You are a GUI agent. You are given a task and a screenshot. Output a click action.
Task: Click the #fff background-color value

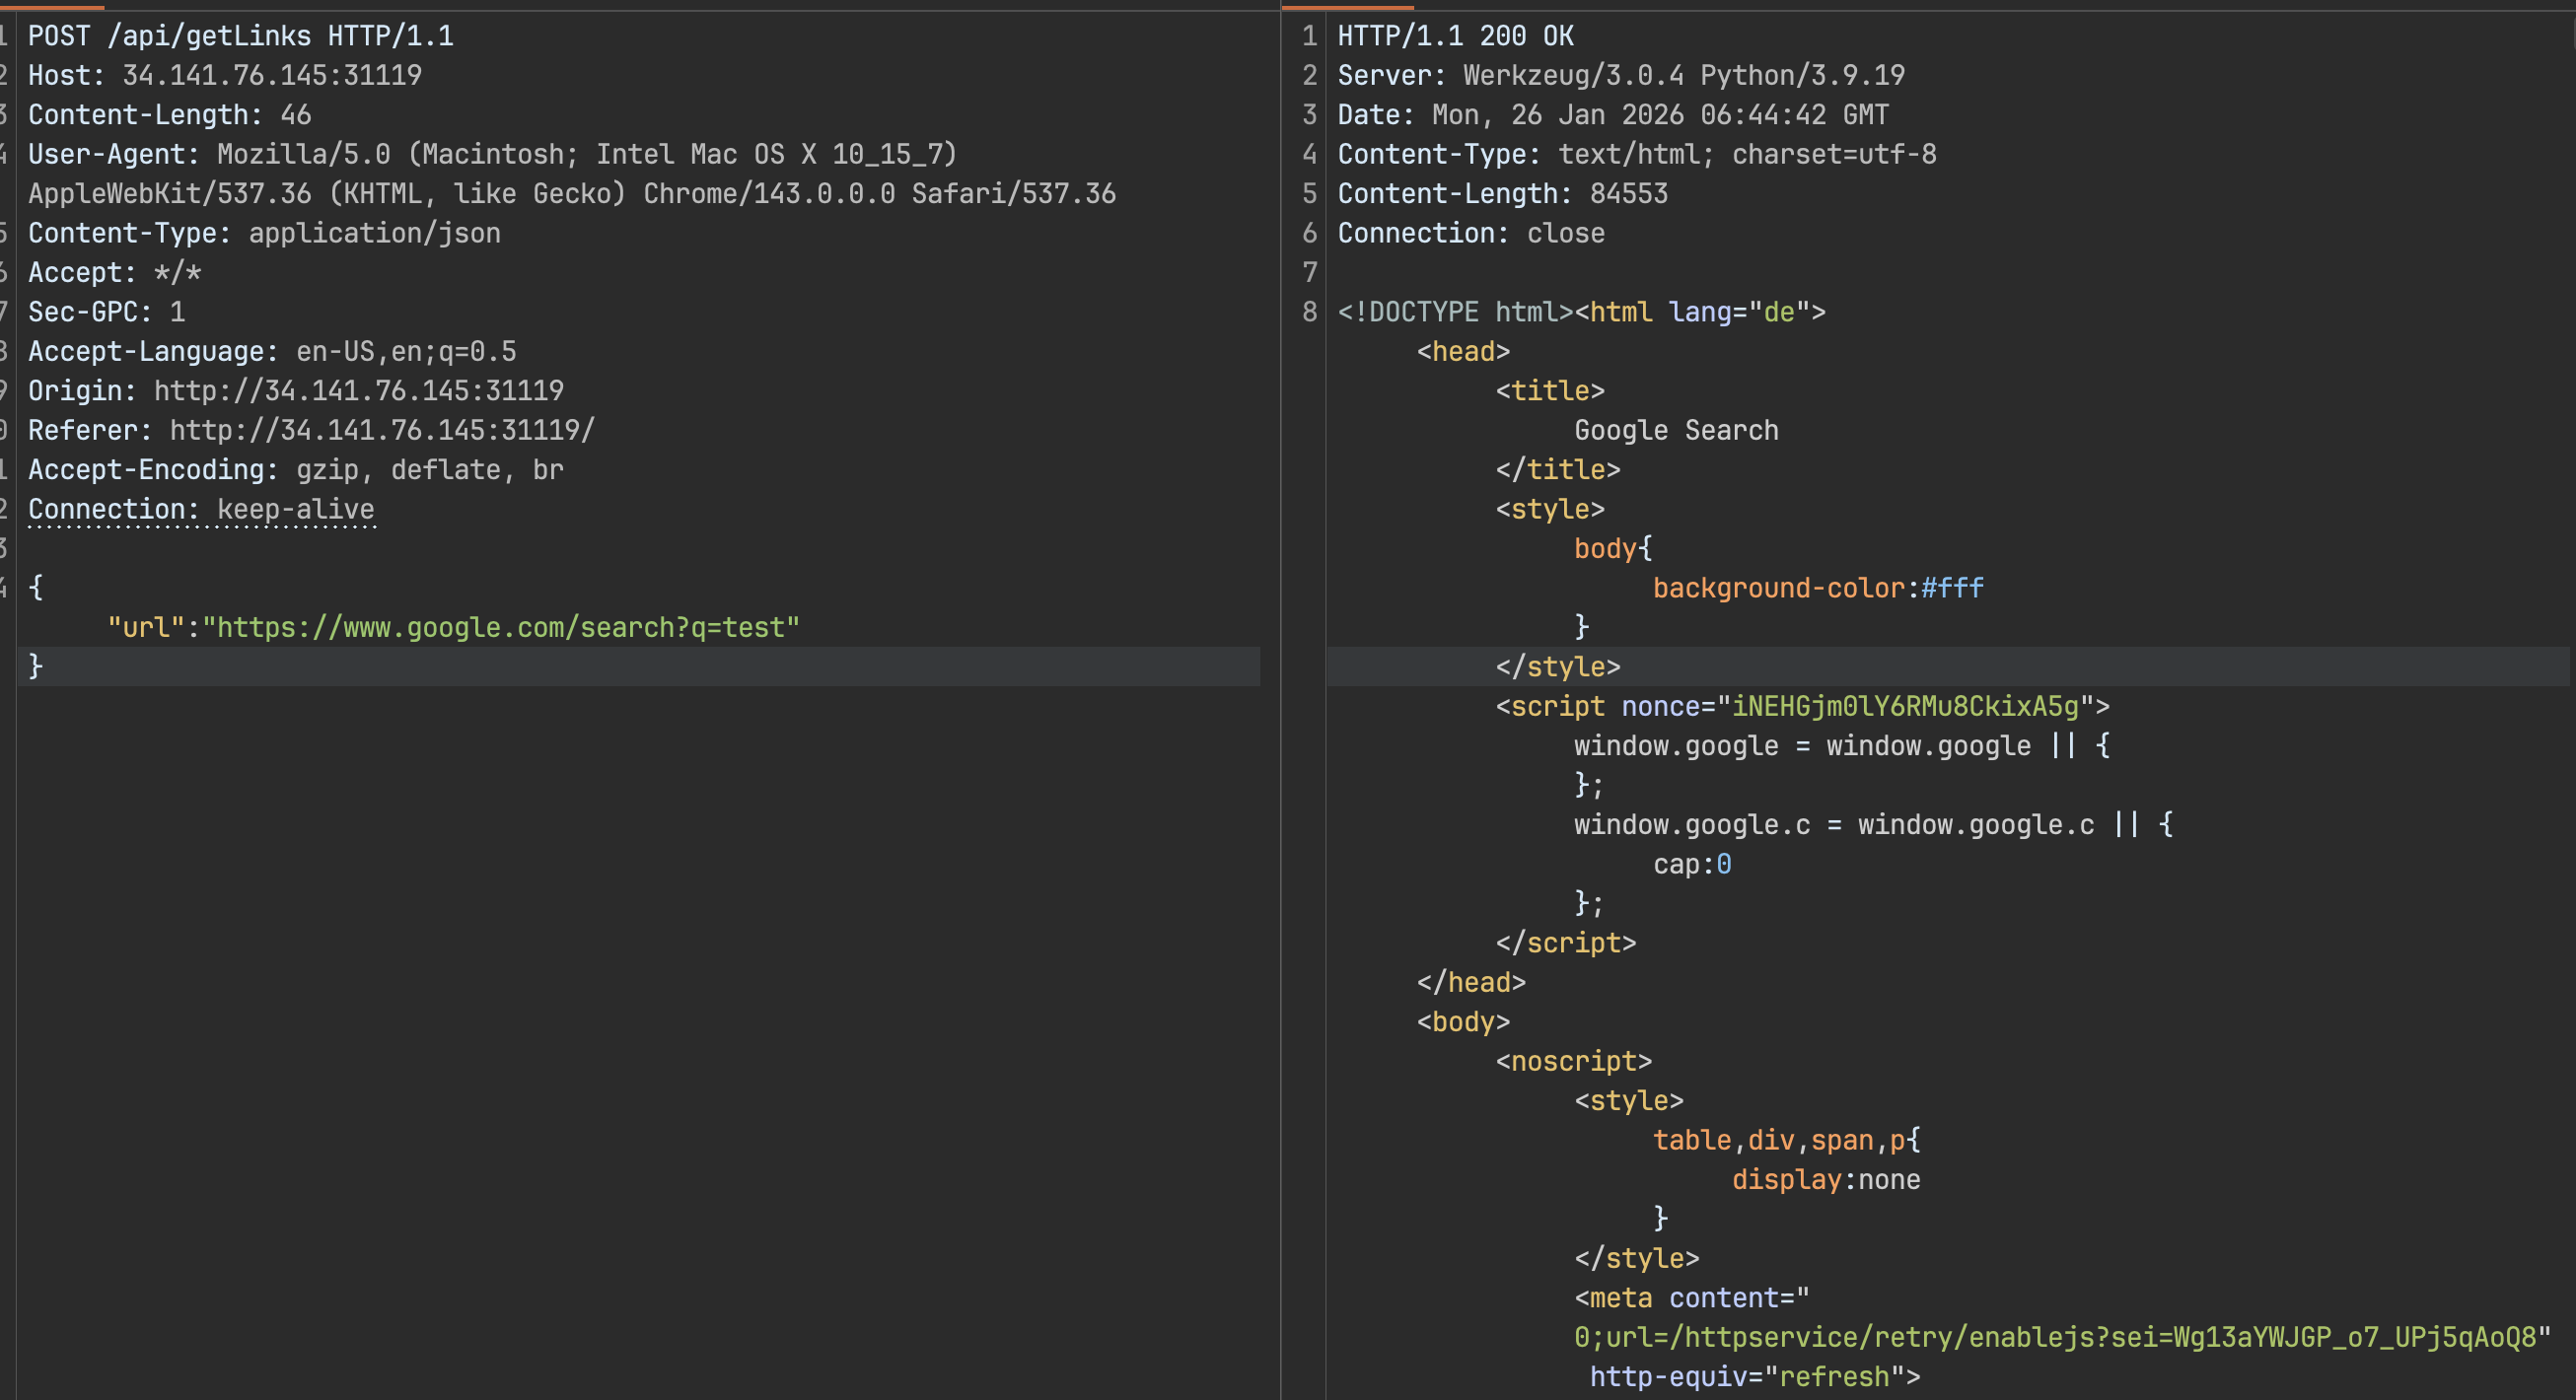(1951, 588)
